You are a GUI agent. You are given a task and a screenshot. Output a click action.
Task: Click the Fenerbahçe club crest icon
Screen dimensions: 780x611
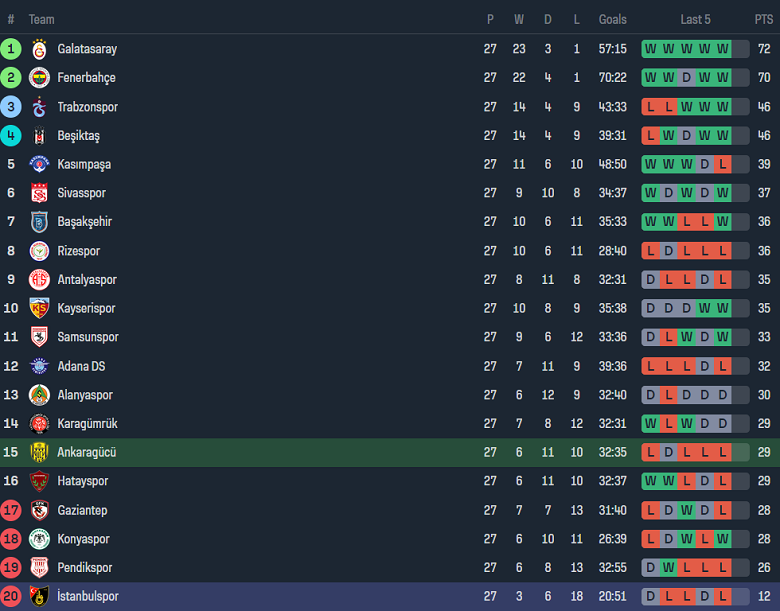point(39,78)
